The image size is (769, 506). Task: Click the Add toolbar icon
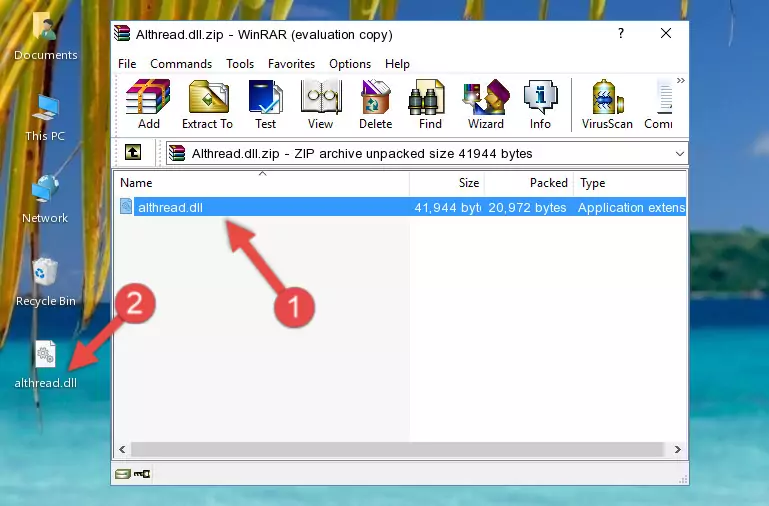(148, 104)
